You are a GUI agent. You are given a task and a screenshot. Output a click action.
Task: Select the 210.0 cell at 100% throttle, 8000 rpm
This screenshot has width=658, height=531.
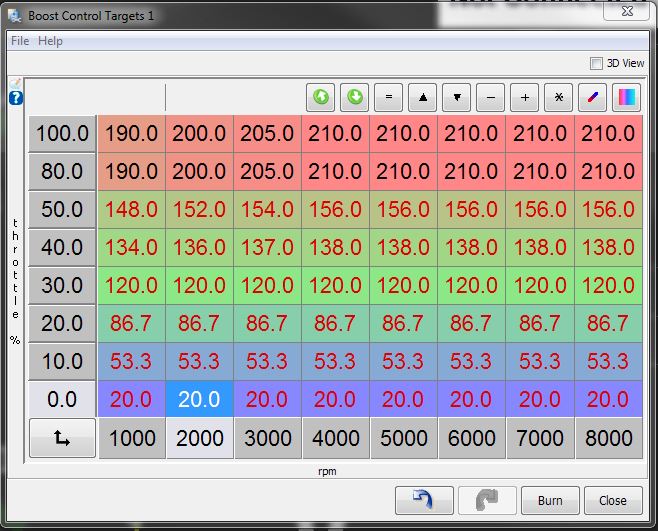pos(608,133)
